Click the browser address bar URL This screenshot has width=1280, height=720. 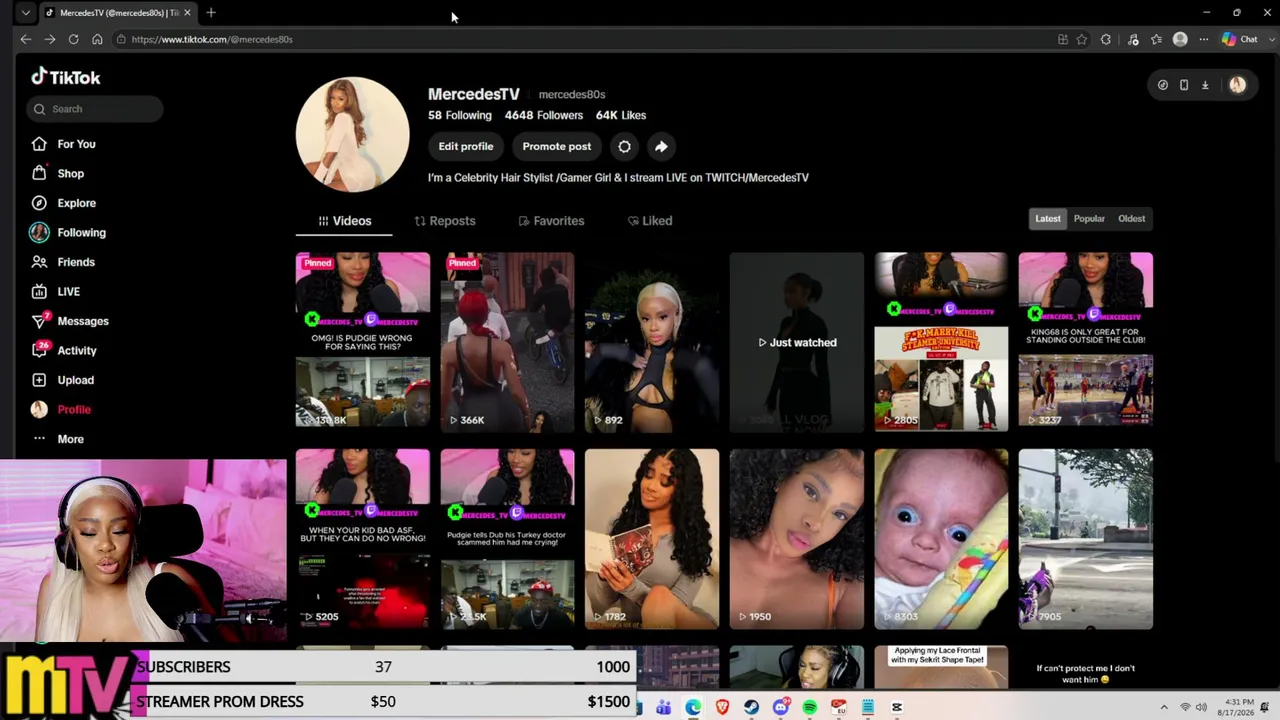pos(212,39)
